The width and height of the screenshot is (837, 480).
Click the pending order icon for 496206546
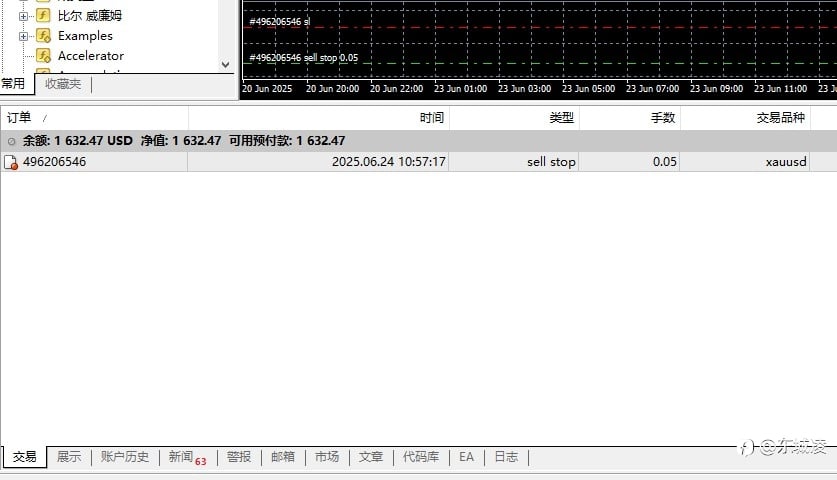[x=11, y=162]
